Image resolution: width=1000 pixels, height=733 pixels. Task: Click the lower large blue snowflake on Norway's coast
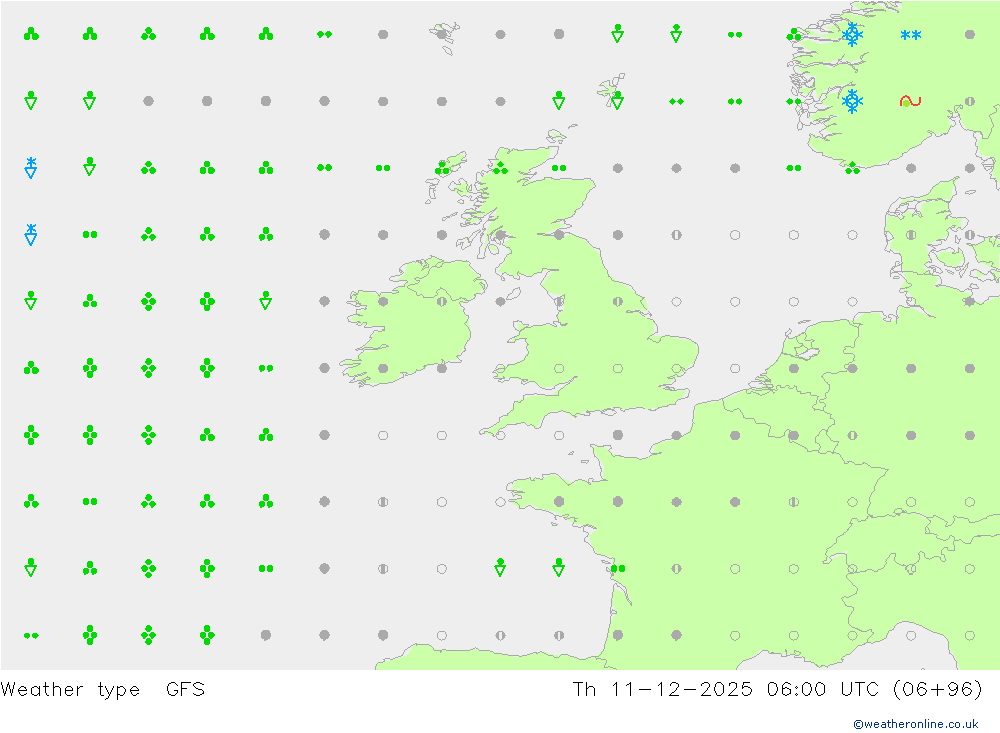(852, 101)
